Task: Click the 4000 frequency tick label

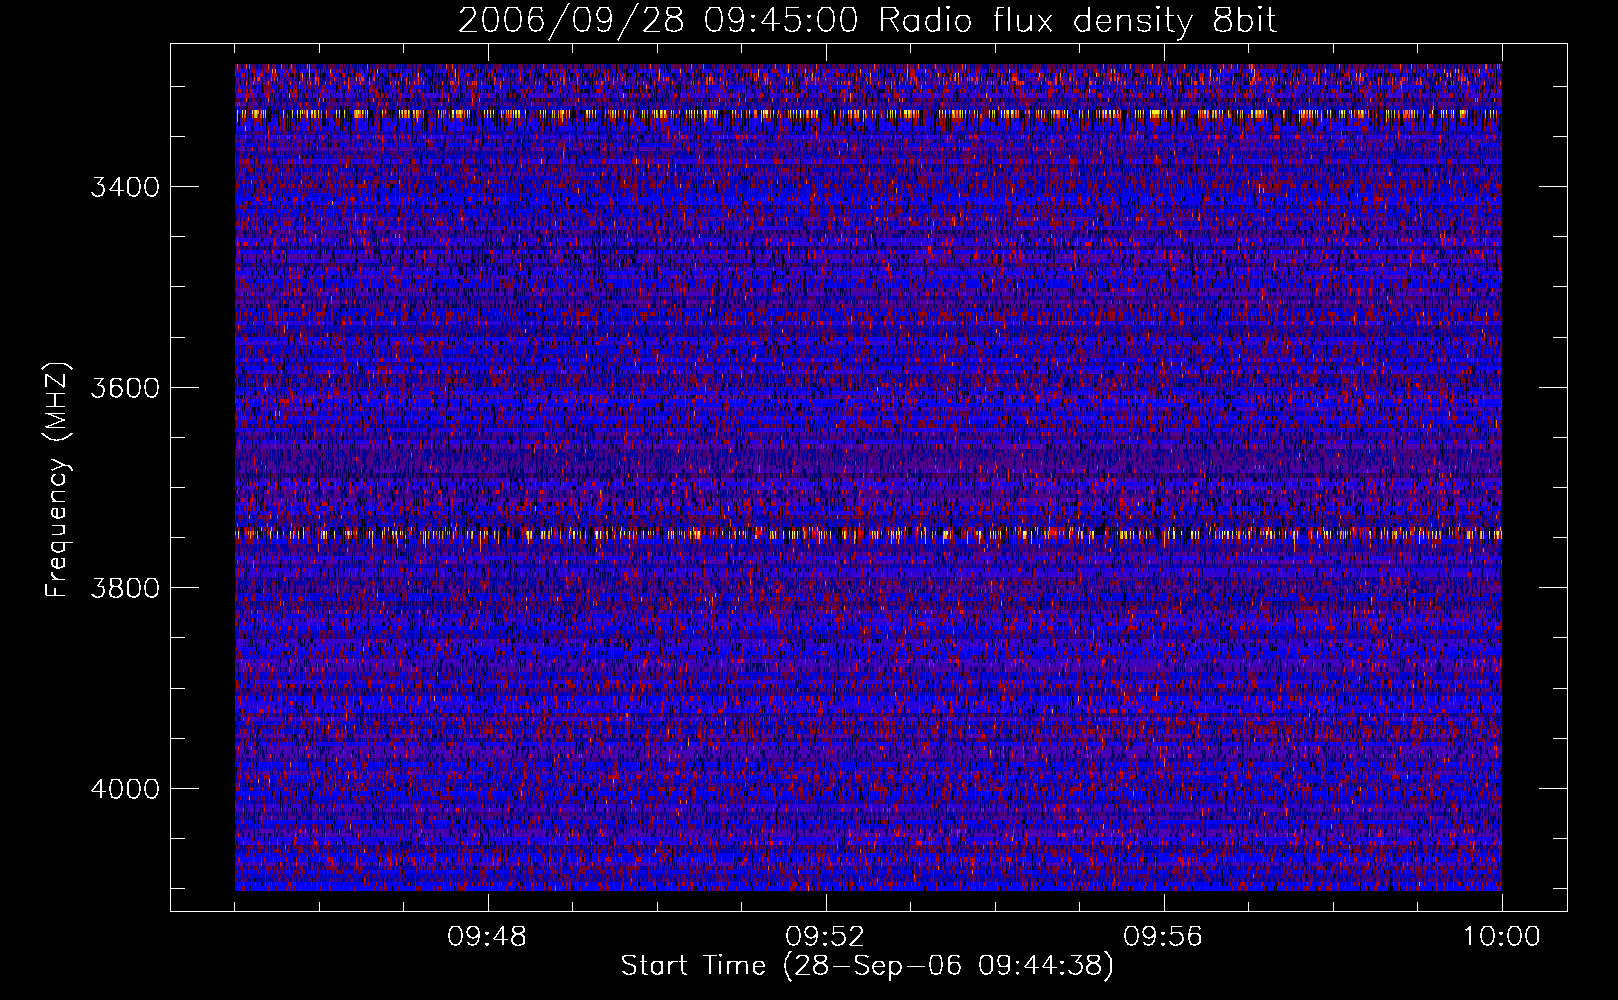Action: (x=125, y=789)
